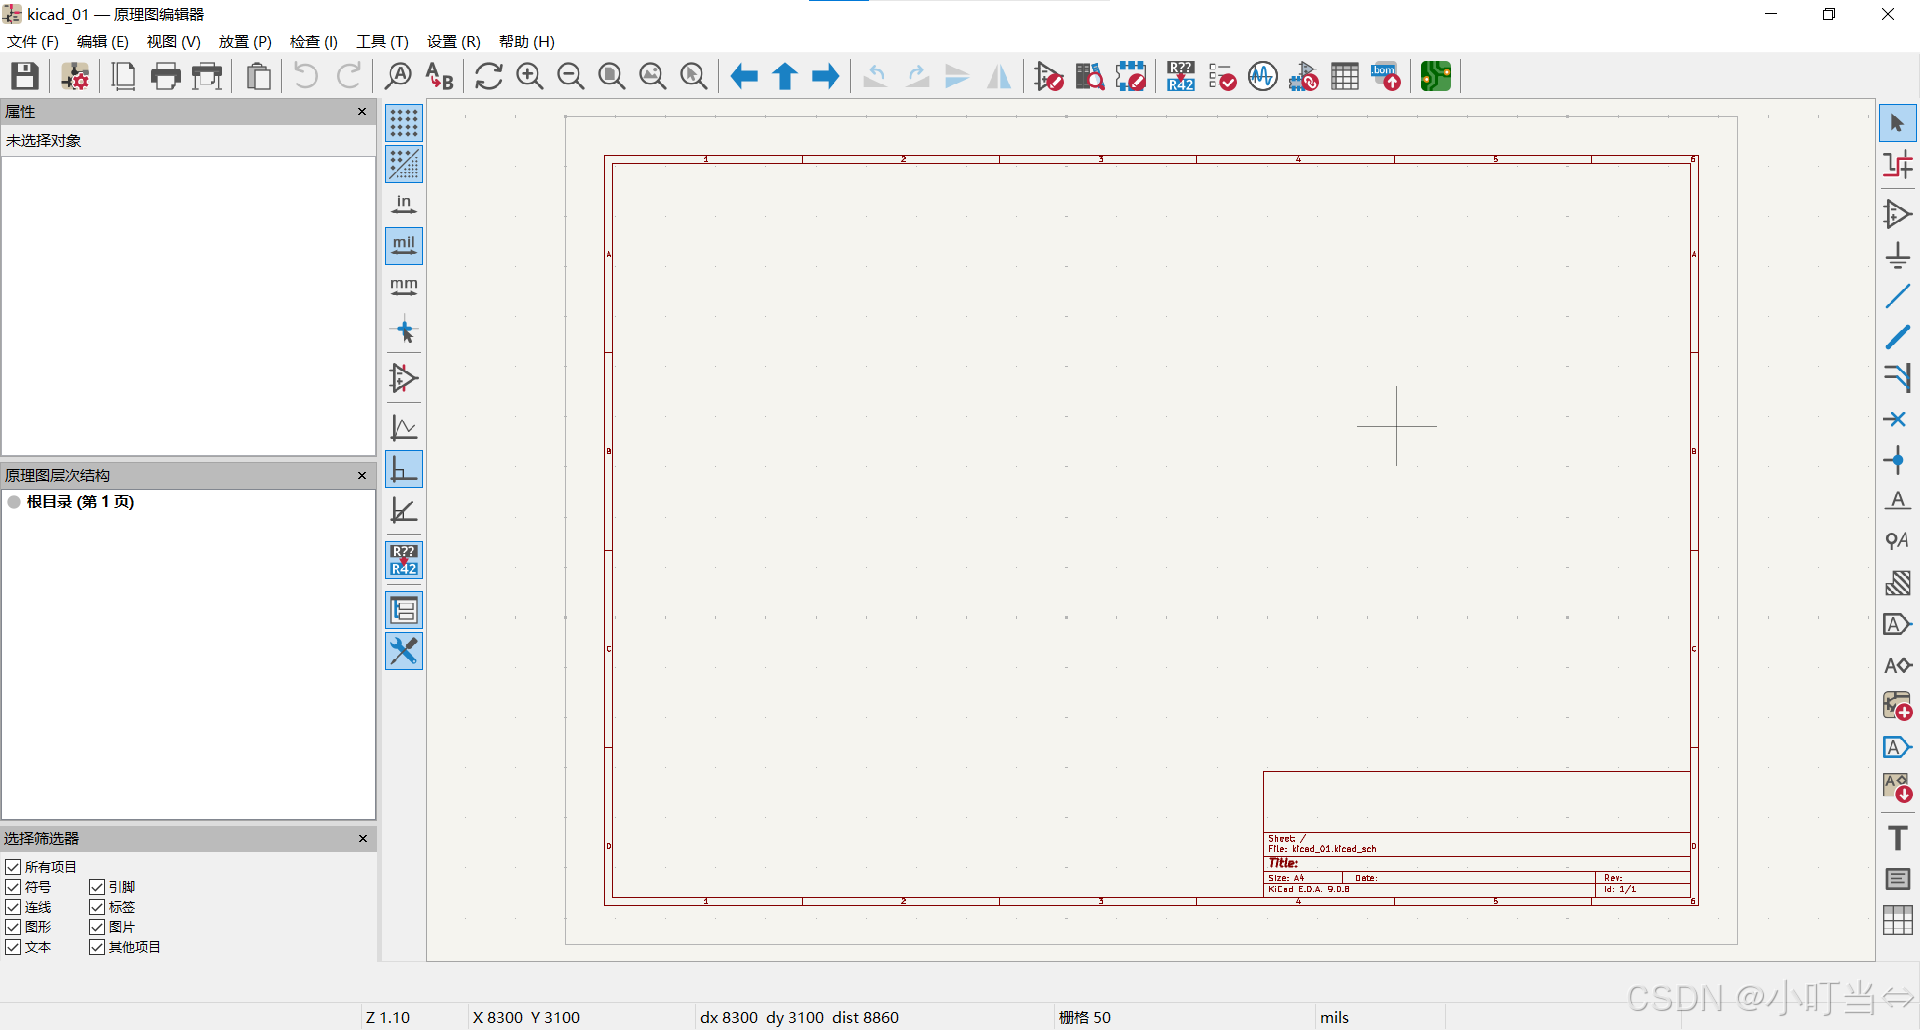This screenshot has width=1920, height=1030.
Task: Open schematic setup settings icon
Action: pos(75,76)
